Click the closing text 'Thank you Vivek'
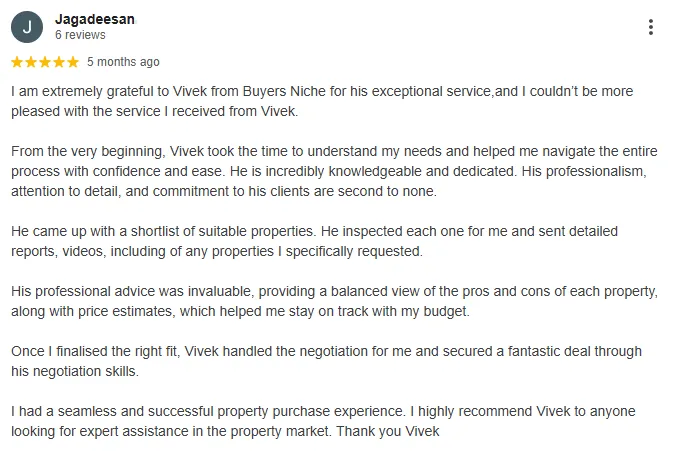Image resolution: width=680 pixels, height=451 pixels. point(388,431)
